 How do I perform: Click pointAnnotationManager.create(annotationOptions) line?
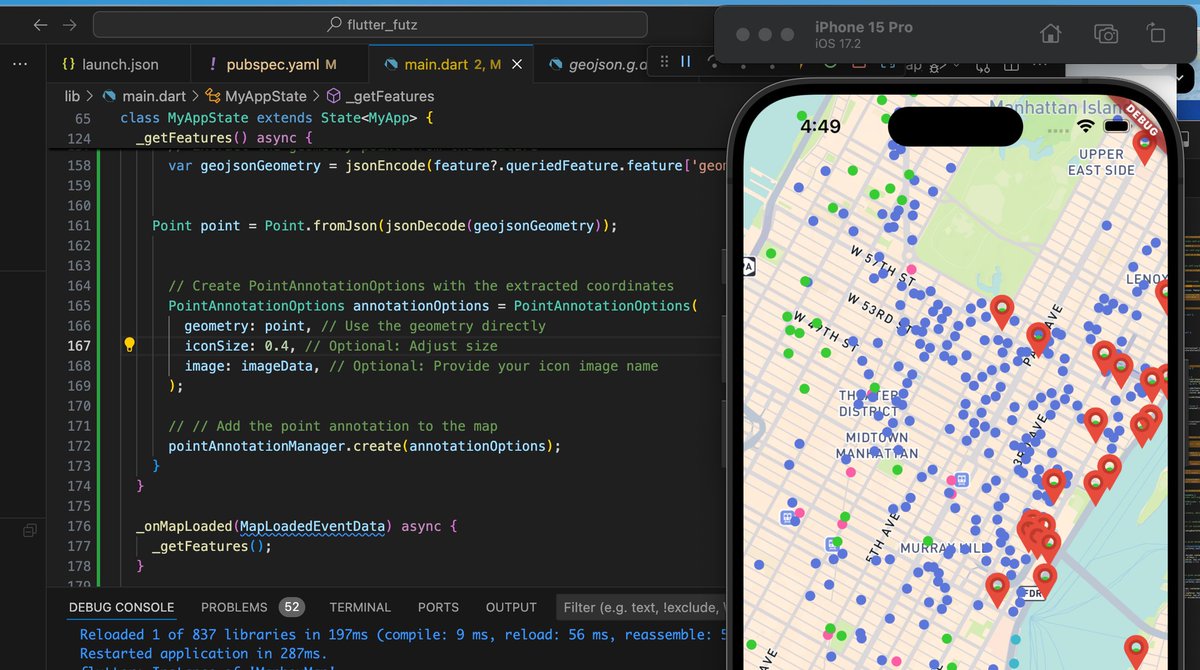click(364, 446)
